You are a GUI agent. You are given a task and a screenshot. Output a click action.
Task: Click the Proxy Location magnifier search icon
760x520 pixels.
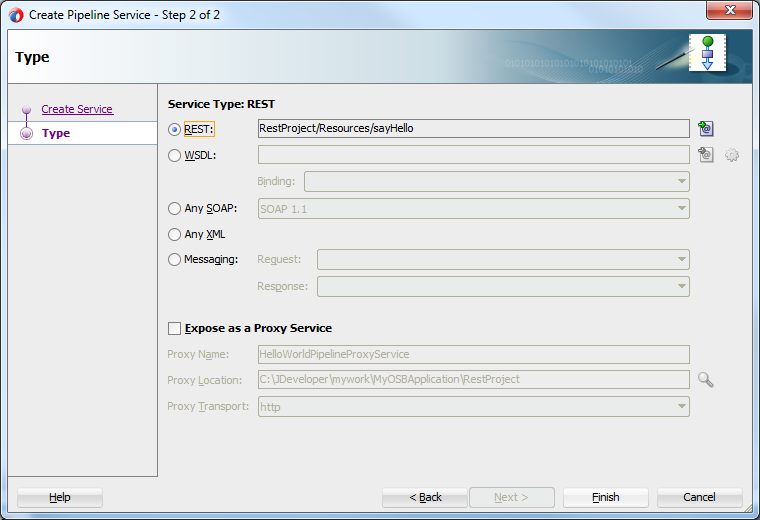(706, 379)
